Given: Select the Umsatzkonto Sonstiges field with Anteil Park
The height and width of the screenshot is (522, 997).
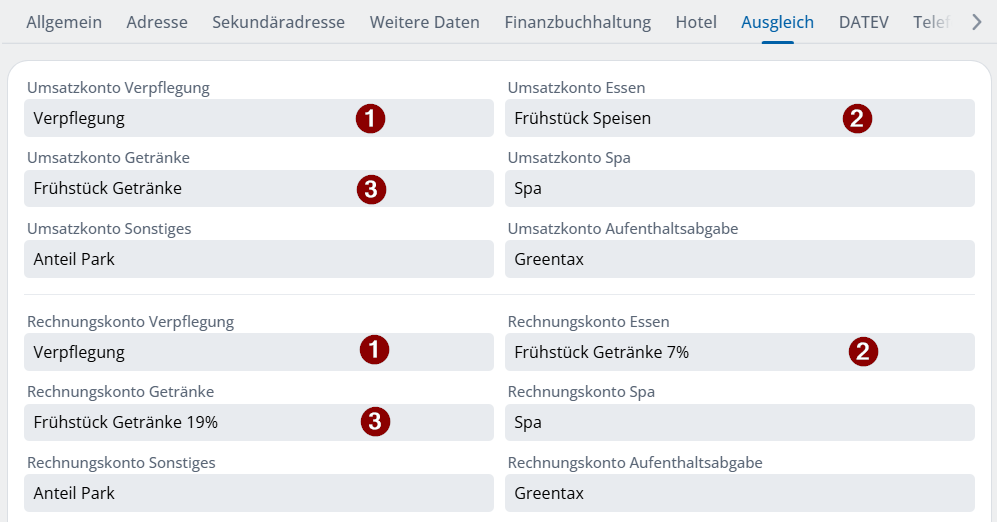Looking at the screenshot, I should 258,259.
